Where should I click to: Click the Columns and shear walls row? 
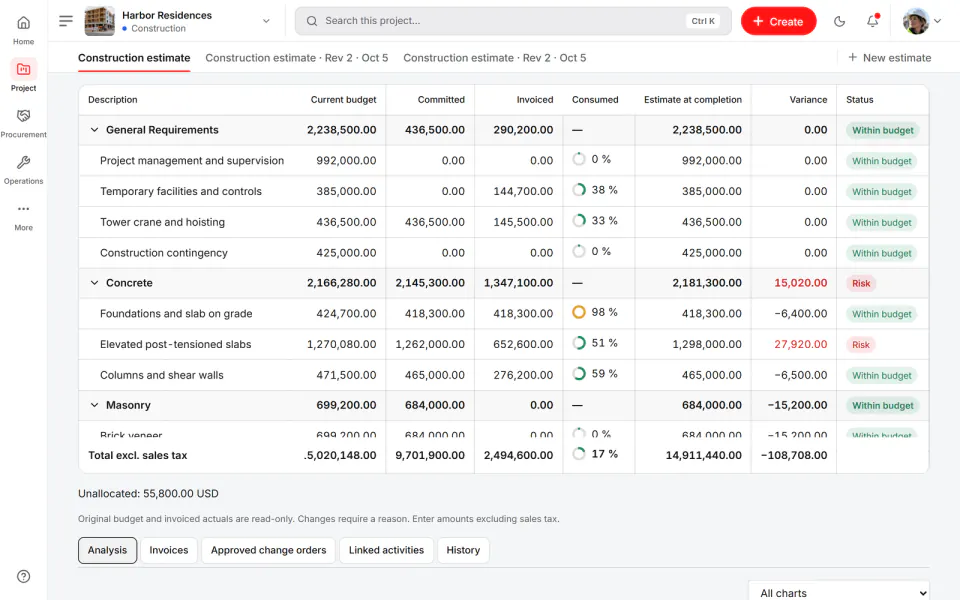tap(503, 375)
